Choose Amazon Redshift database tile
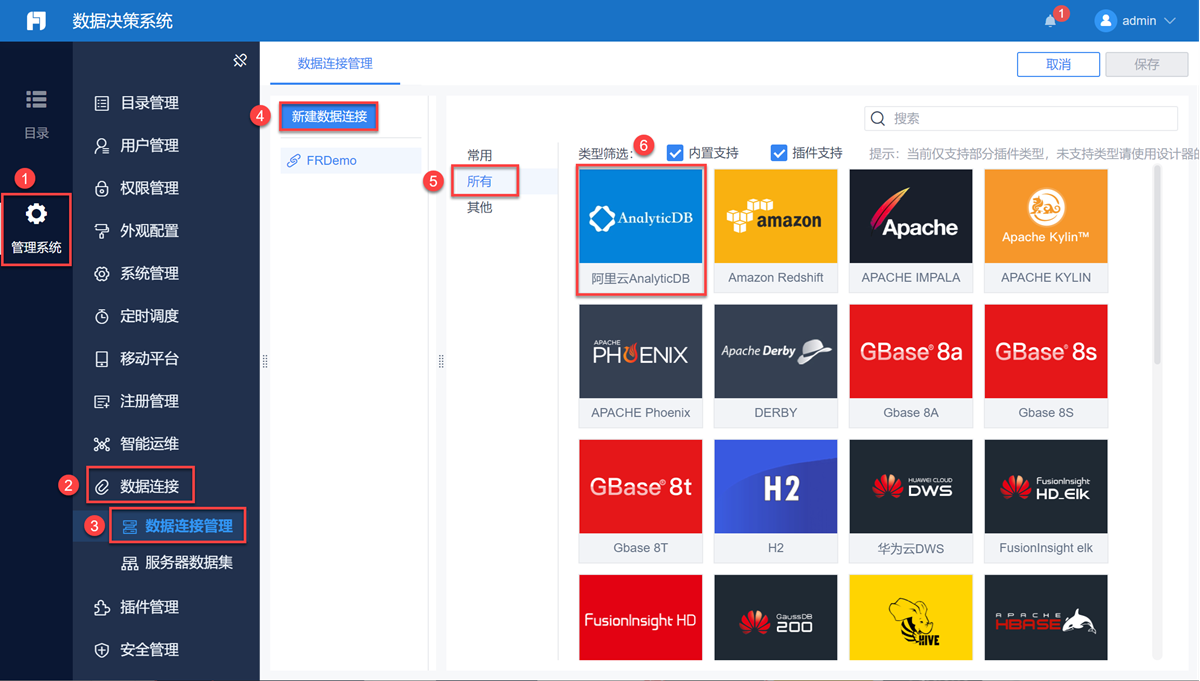The image size is (1200, 681). click(776, 230)
